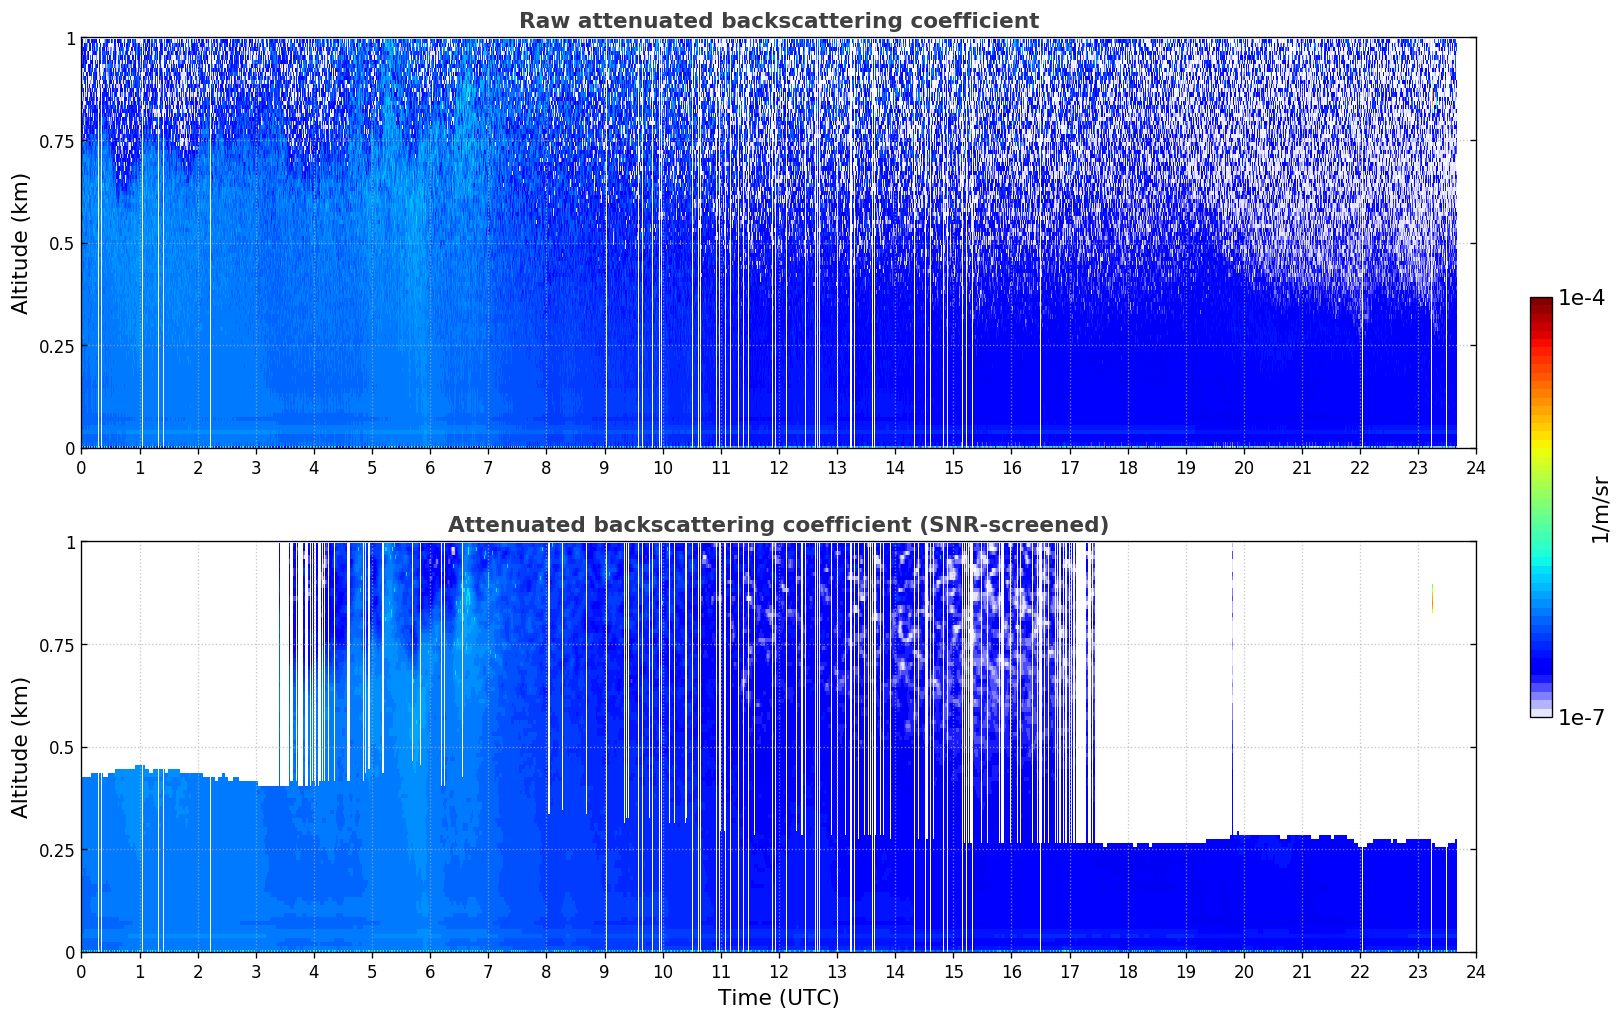Click the dark red top of colorbar
The image size is (1621, 1020).
[1540, 303]
